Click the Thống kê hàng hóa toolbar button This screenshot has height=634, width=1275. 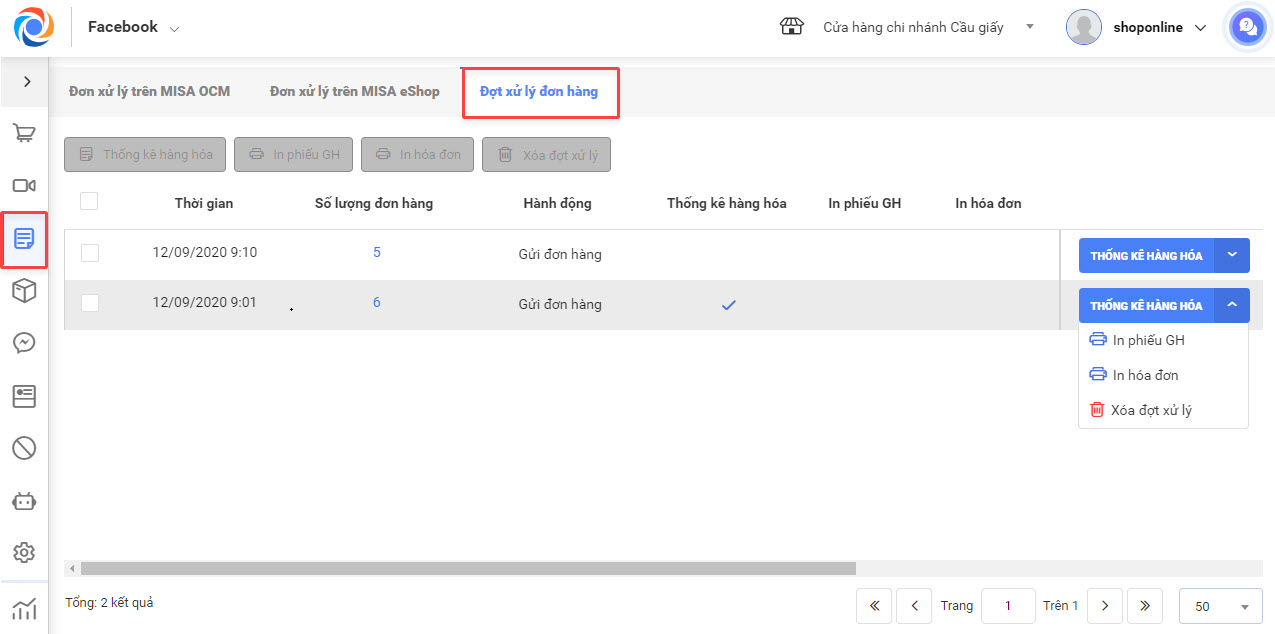[x=145, y=155]
